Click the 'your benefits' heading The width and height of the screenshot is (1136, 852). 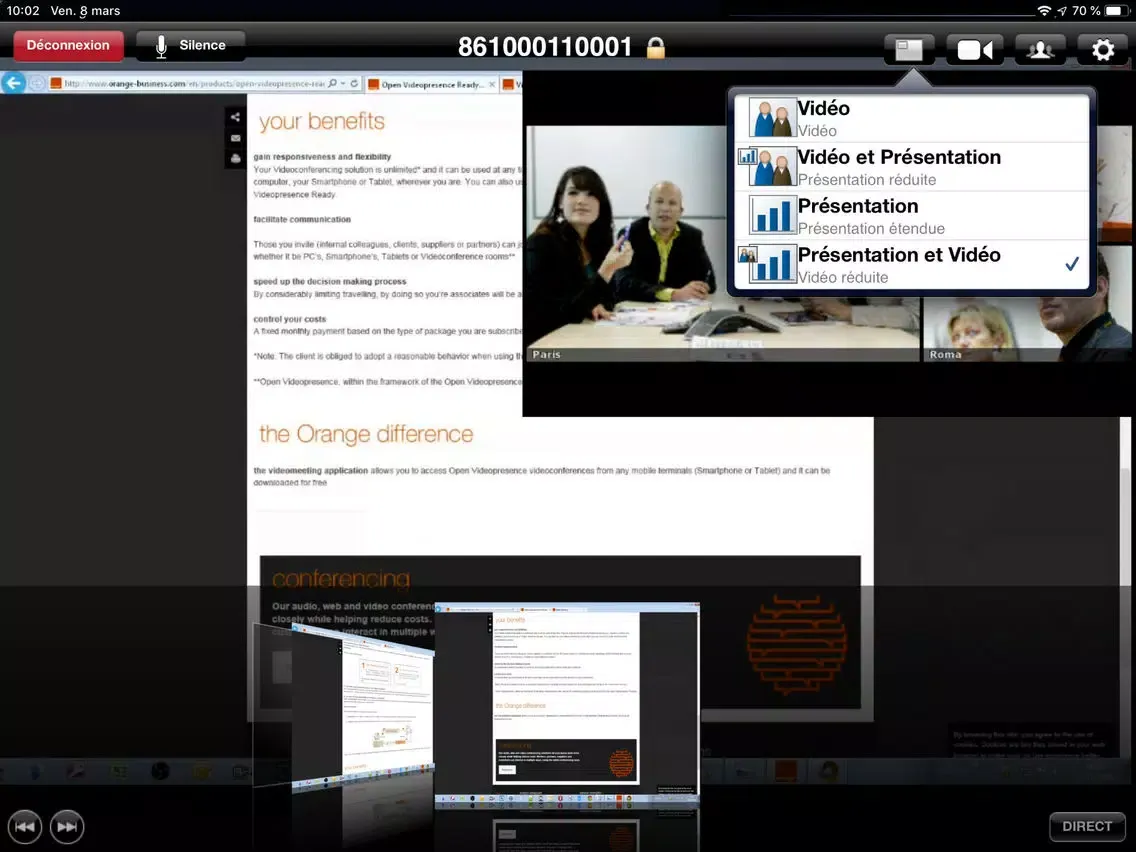322,122
